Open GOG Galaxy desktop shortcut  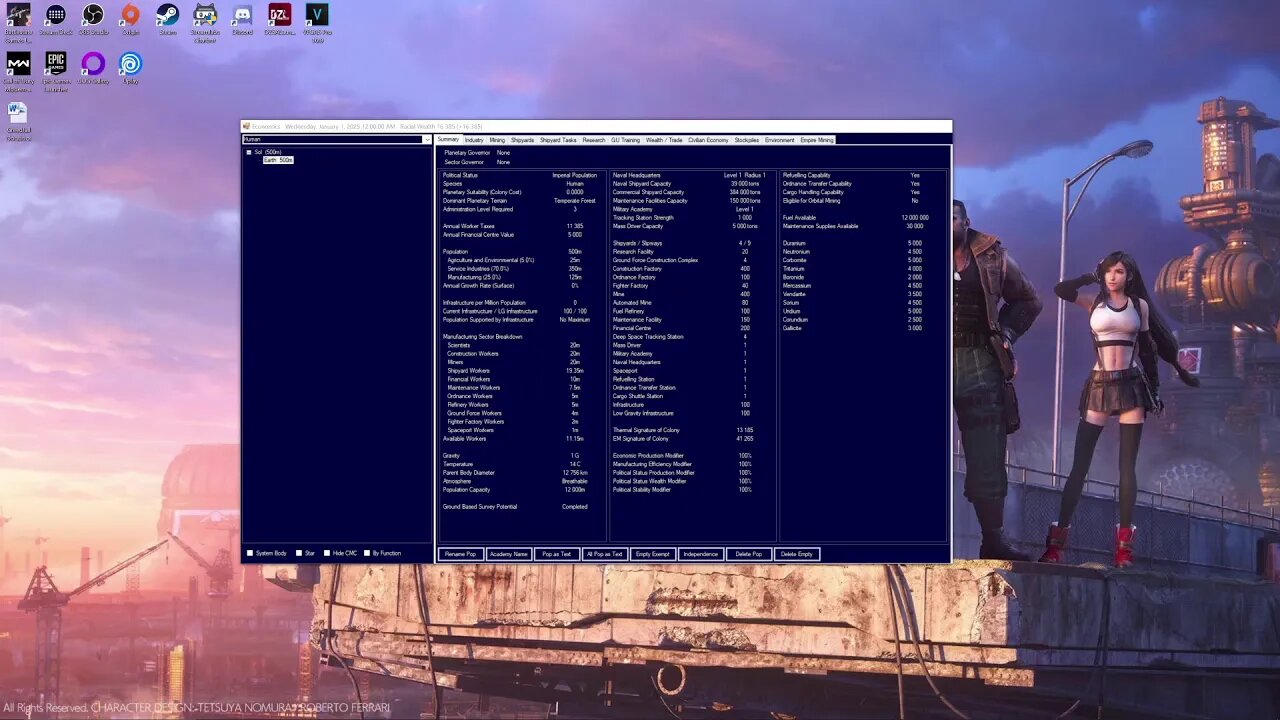[x=93, y=68]
